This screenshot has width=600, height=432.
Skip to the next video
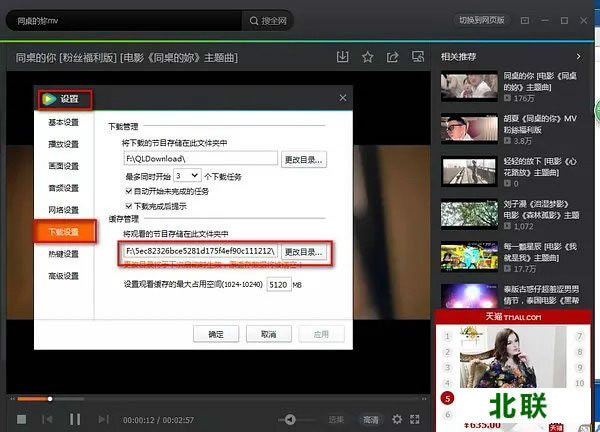click(103, 419)
